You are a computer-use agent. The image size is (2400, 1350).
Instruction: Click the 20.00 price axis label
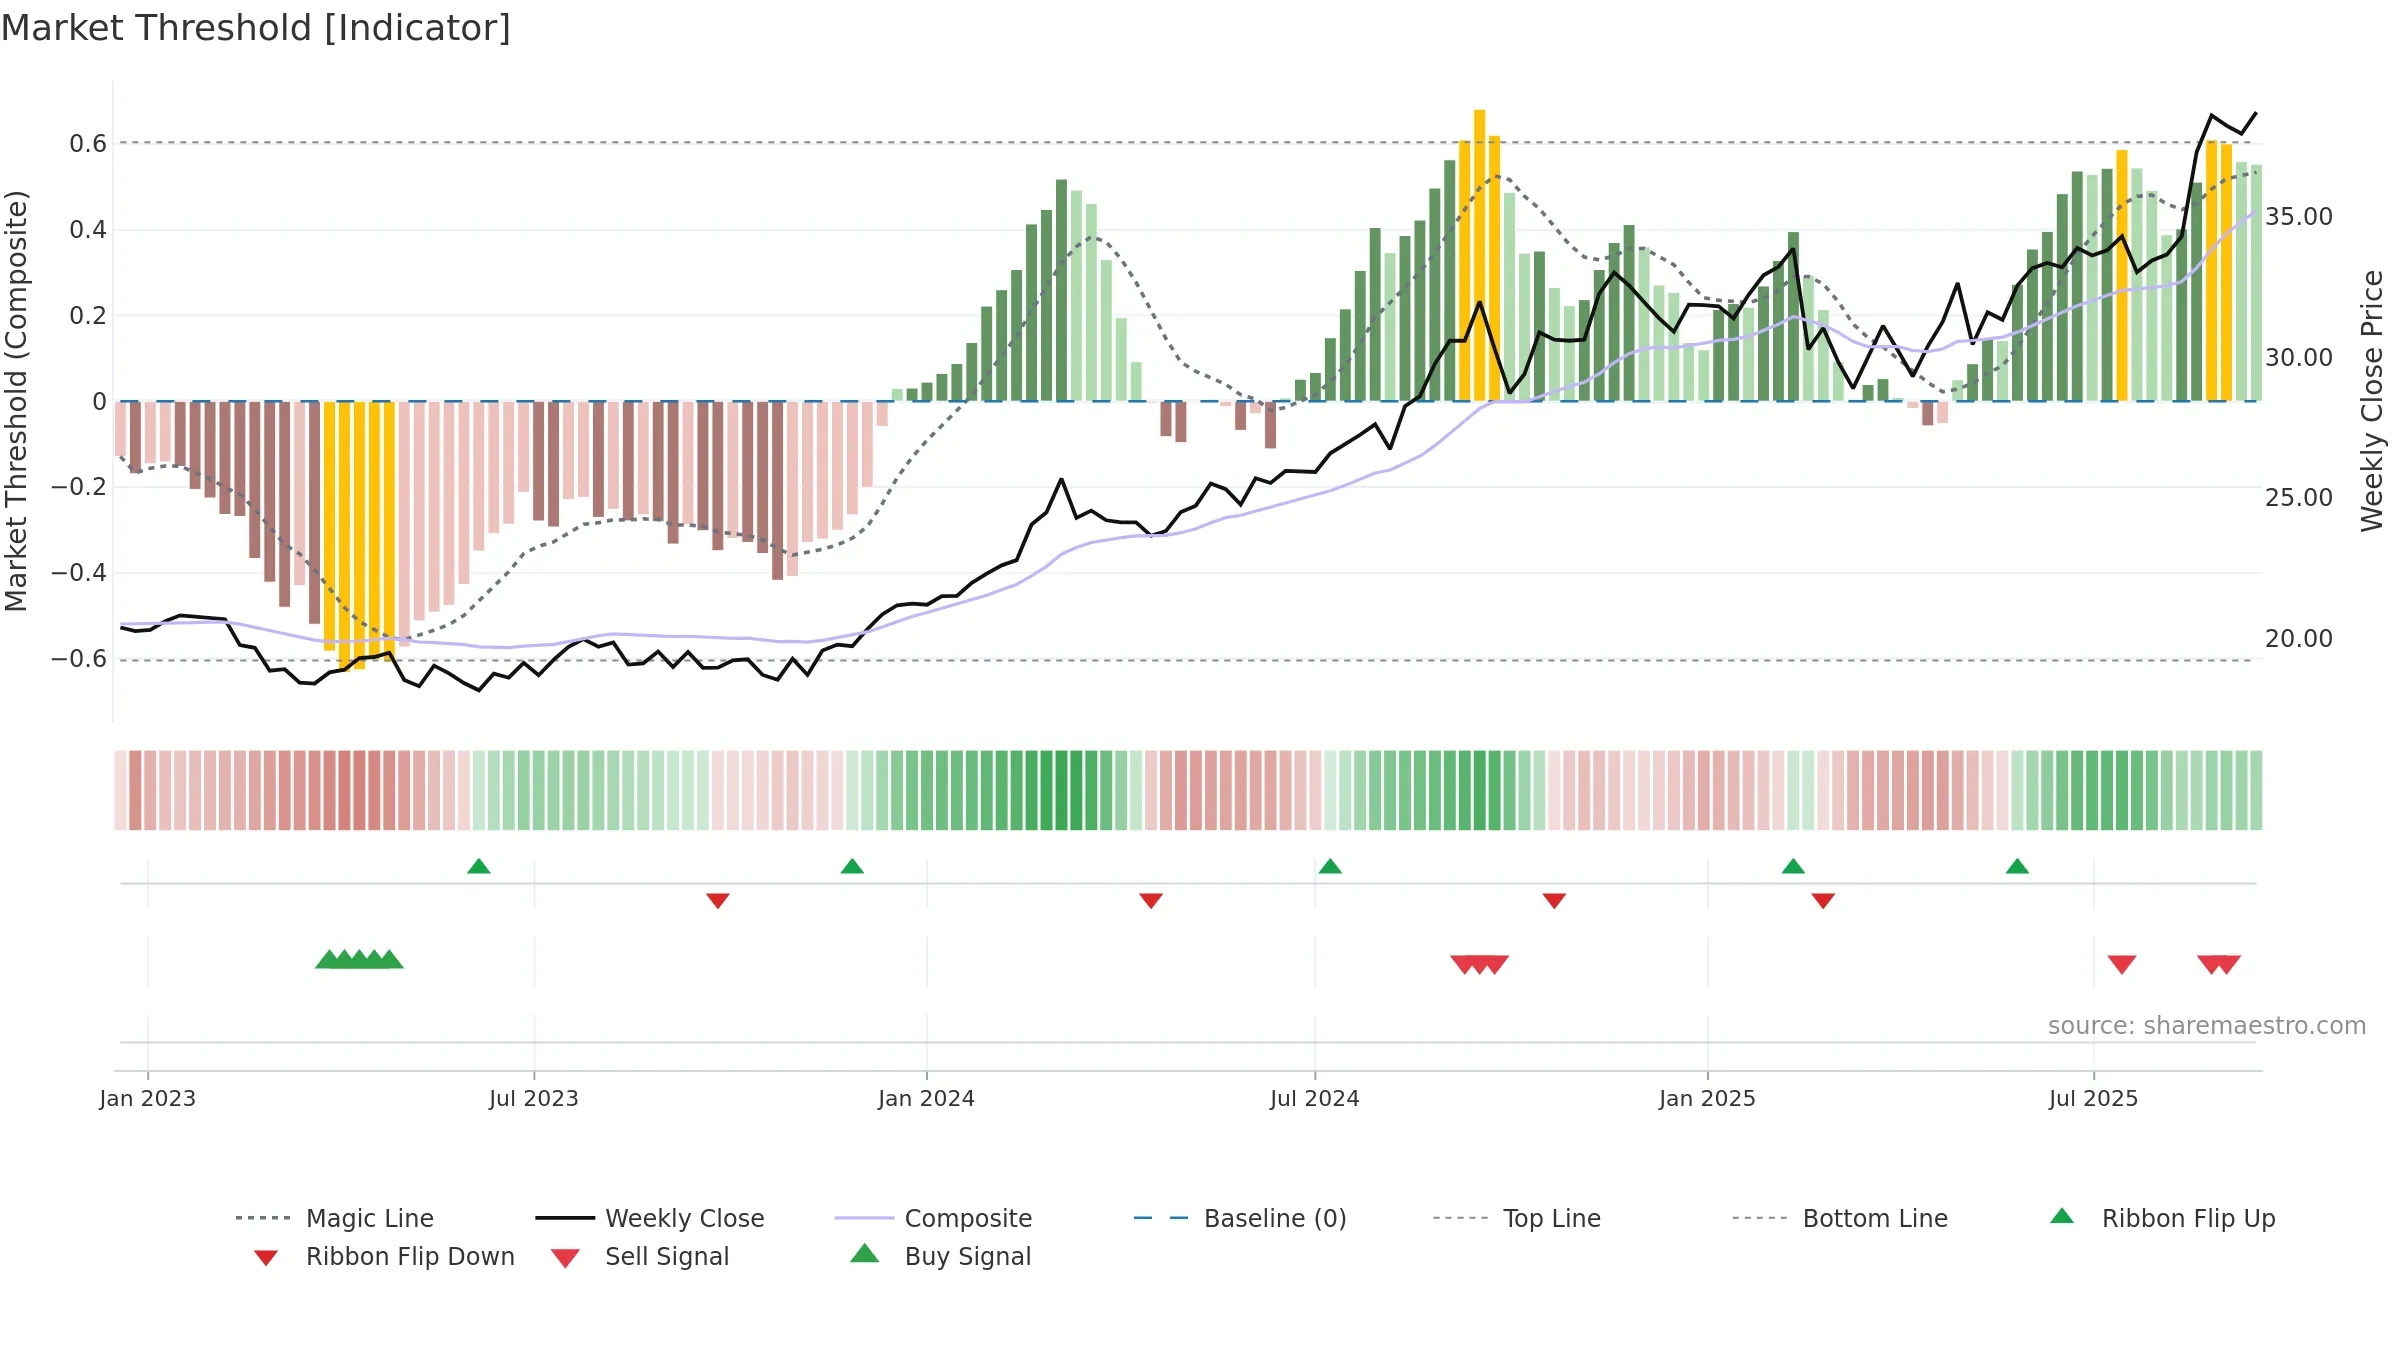(2299, 639)
